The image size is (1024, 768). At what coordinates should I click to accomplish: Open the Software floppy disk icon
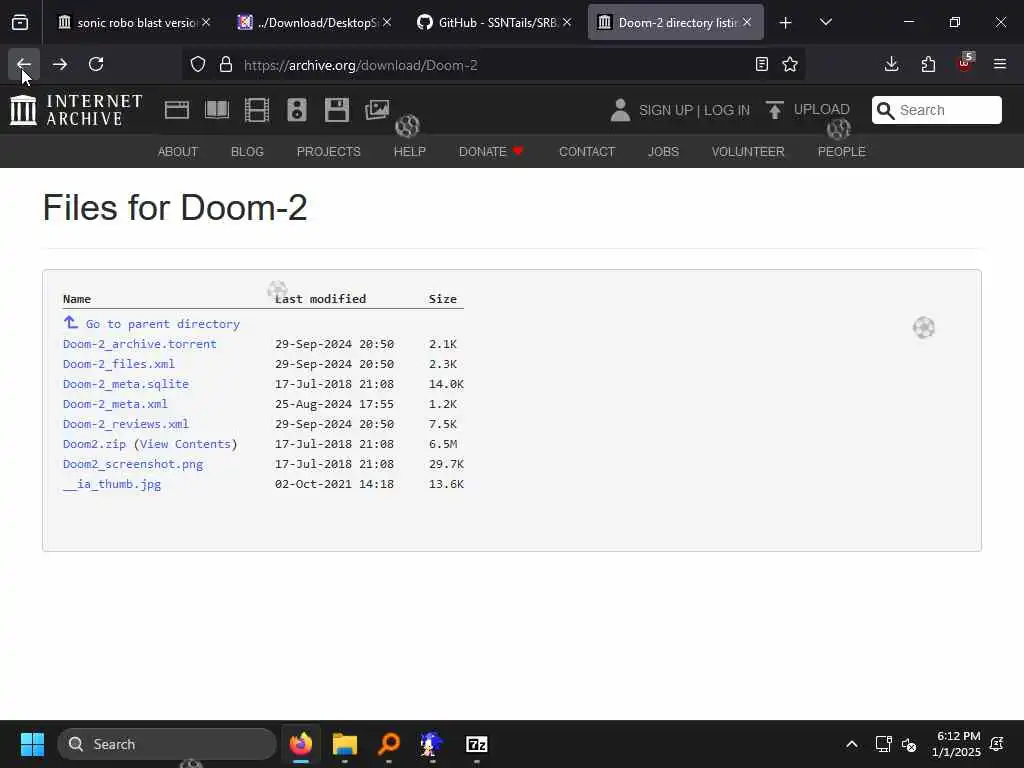(x=337, y=110)
